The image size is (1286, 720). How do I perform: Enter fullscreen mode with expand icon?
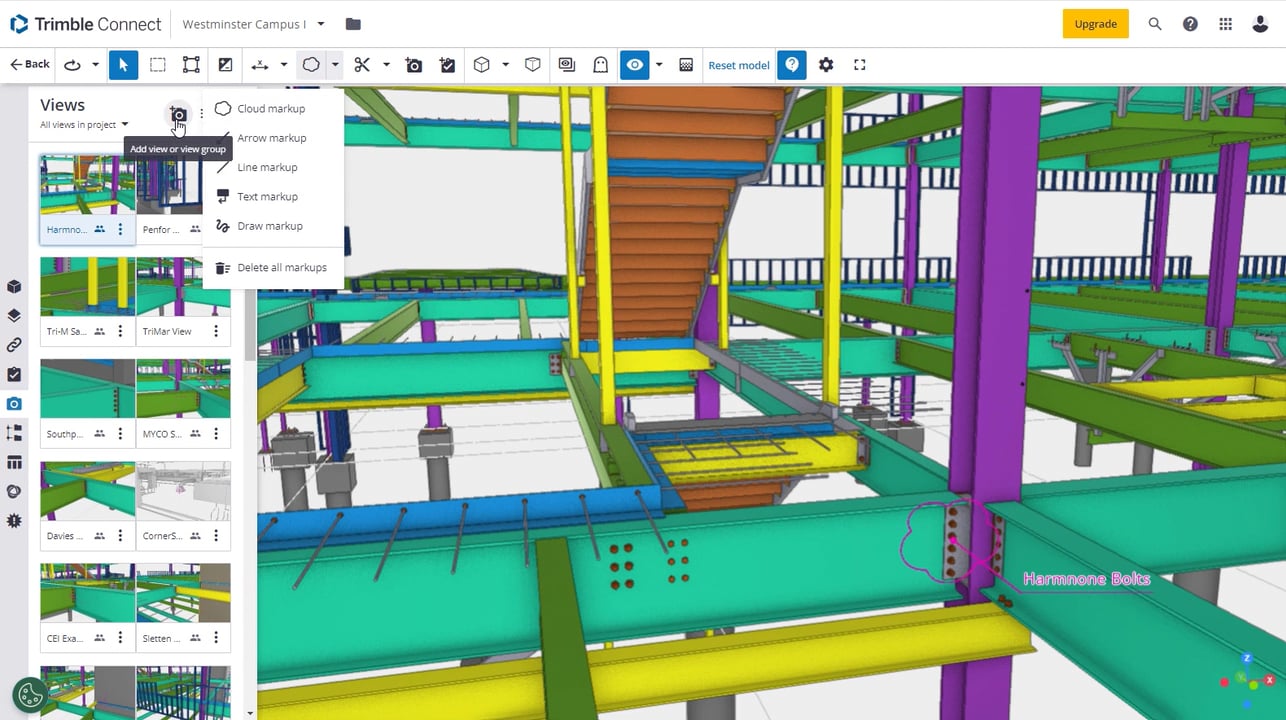860,65
